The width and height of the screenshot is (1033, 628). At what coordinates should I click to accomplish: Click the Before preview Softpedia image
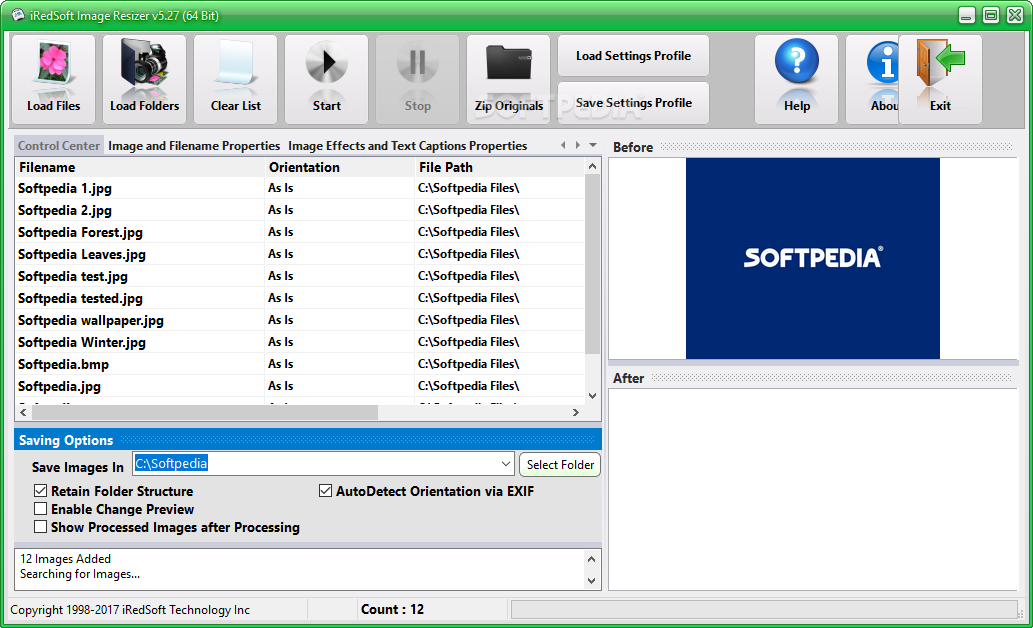click(x=812, y=258)
